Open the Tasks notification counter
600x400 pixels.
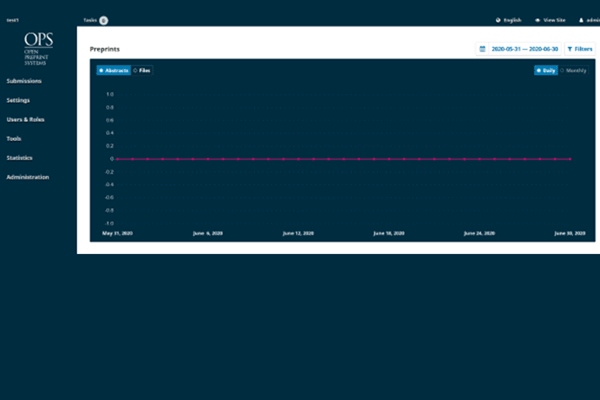104,19
